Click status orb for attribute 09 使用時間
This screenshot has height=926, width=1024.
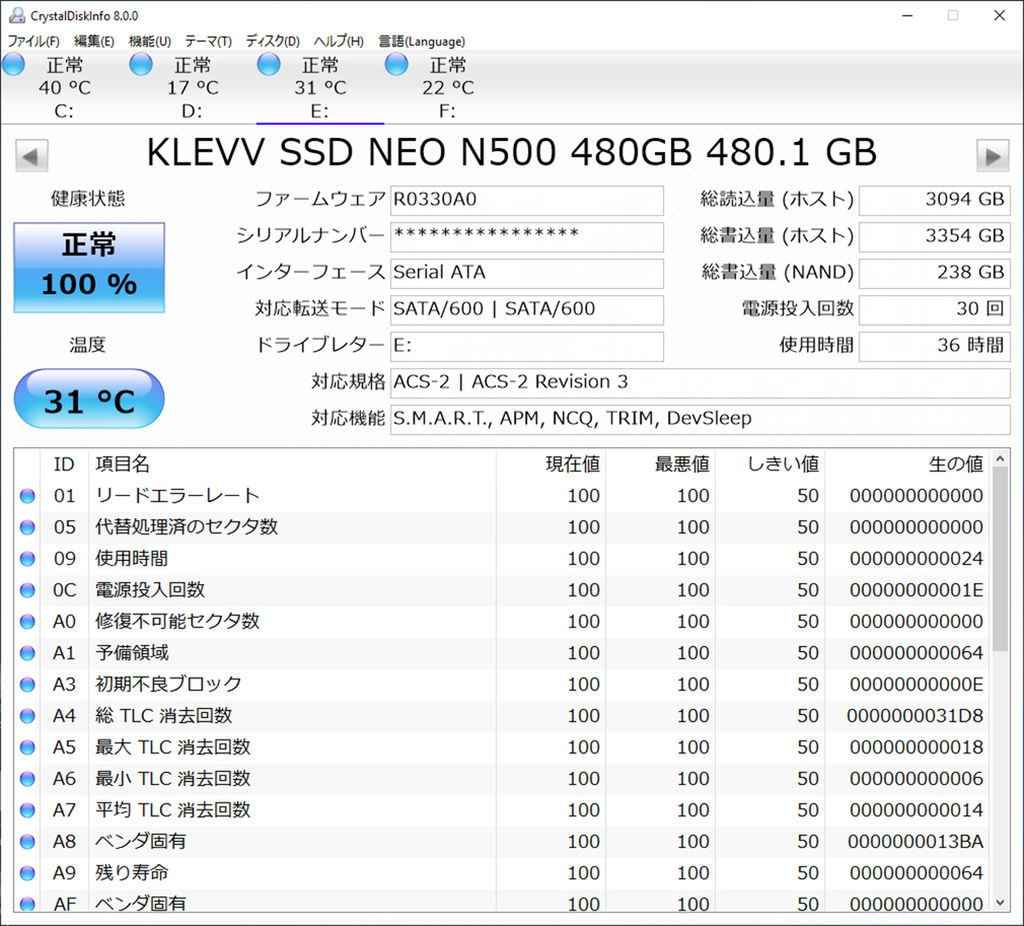[x=27, y=559]
